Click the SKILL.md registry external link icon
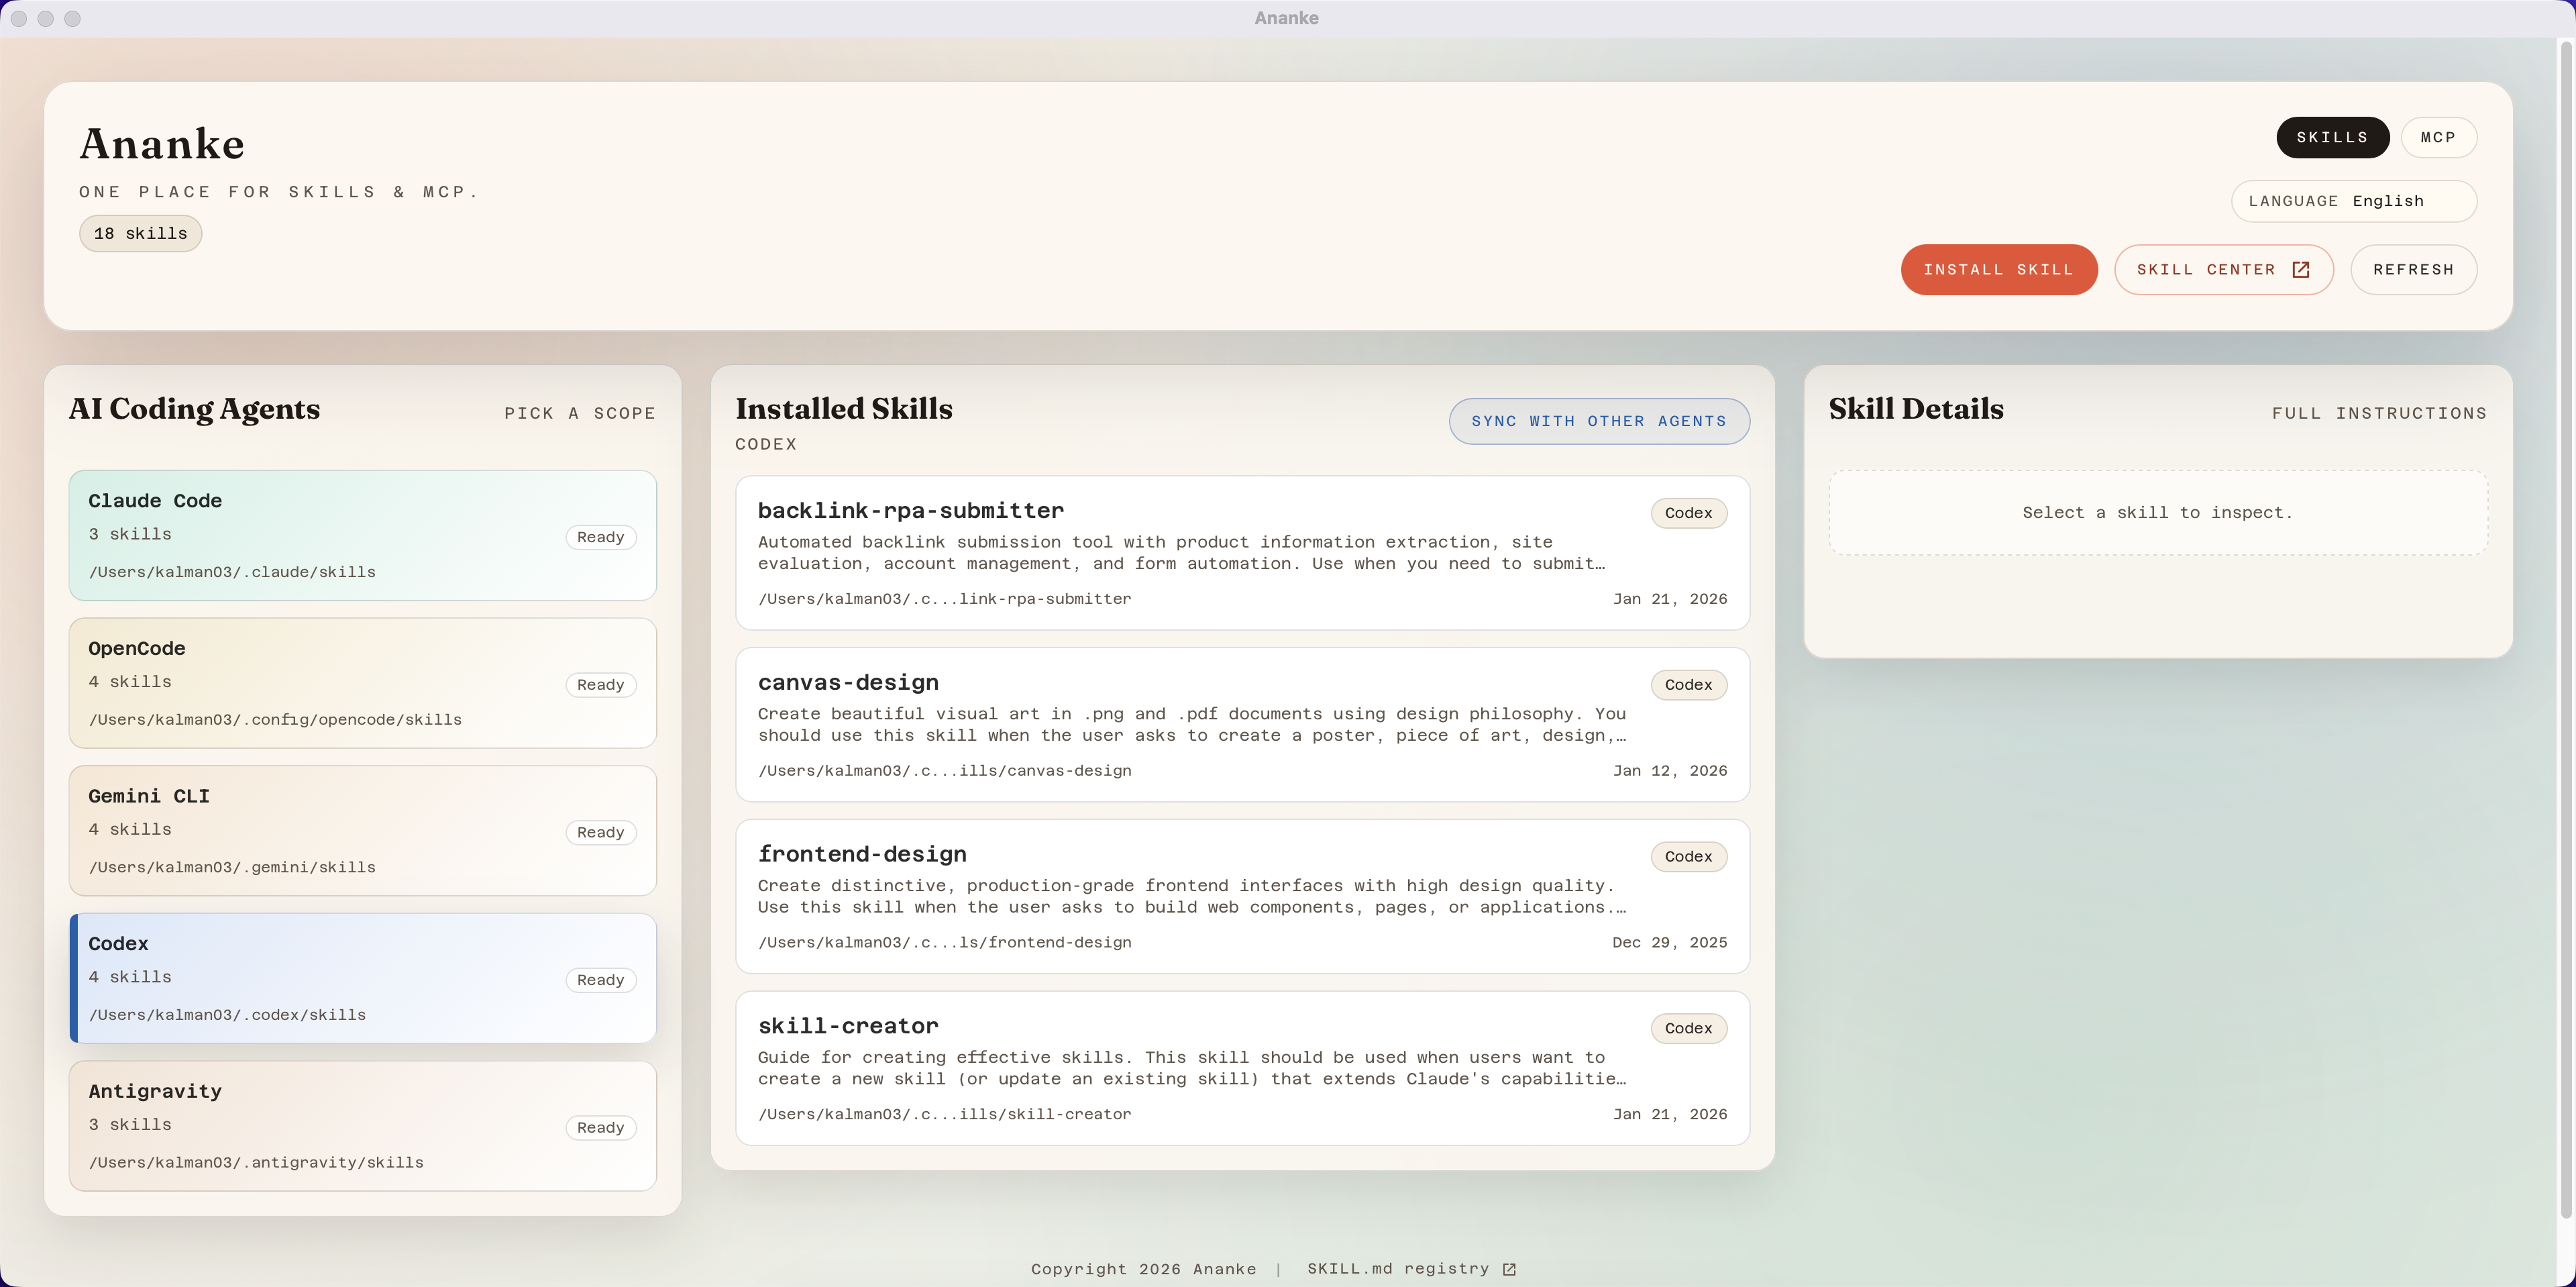Screen dimensions: 2576x1287 (1509, 1269)
